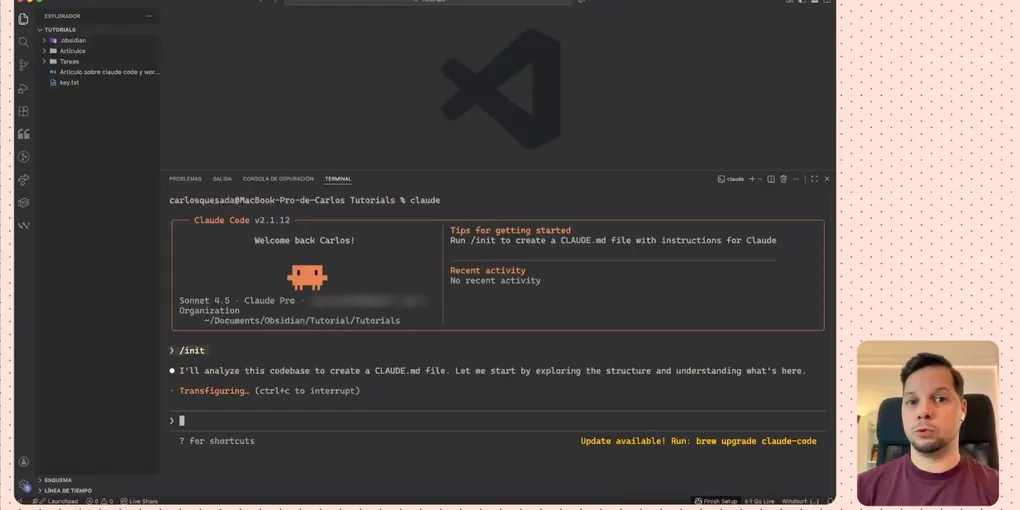
Task: Click the errors and warnings counter in status bar
Action: (x=100, y=502)
